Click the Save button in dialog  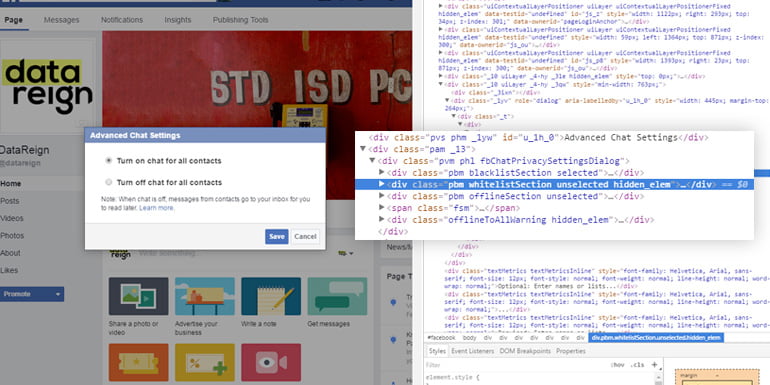coord(276,237)
